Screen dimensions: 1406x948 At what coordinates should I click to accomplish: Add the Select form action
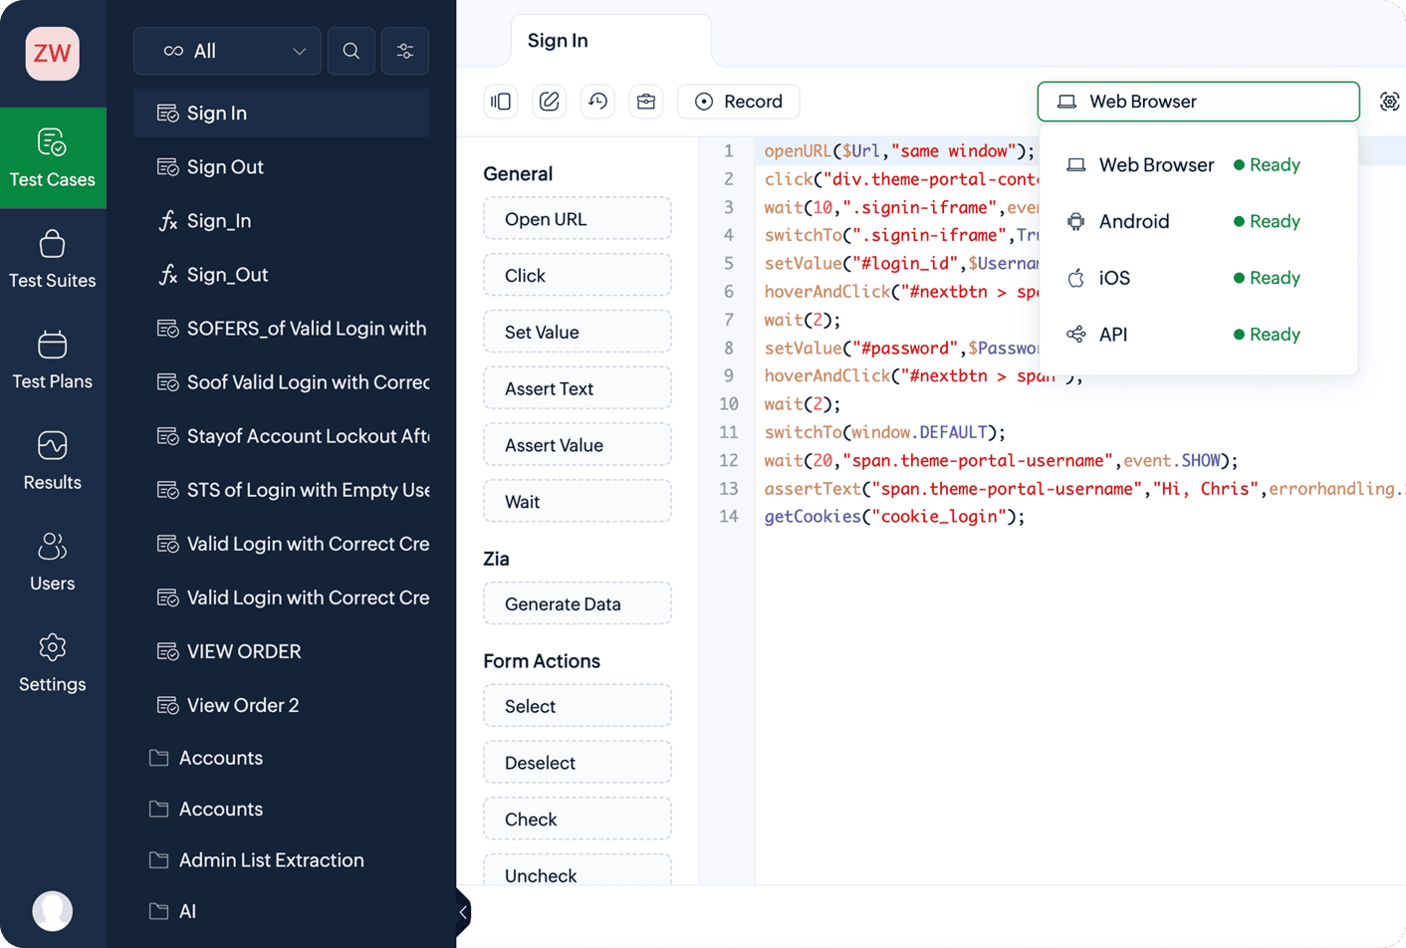577,706
